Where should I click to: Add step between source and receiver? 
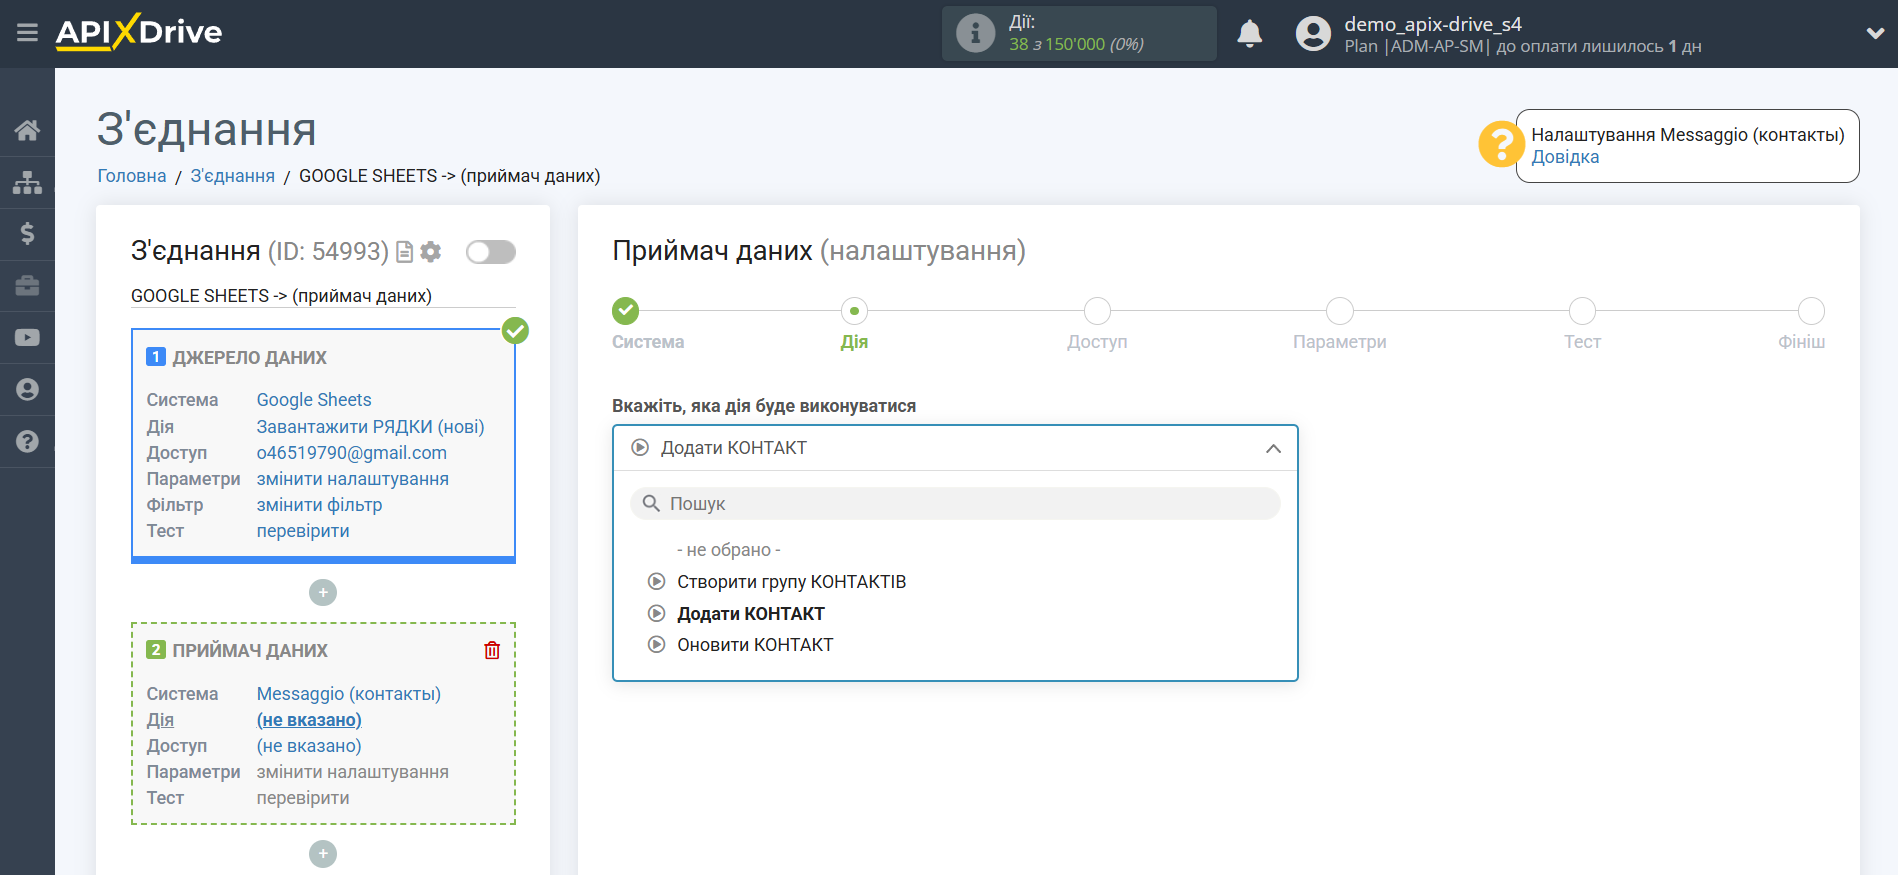323,593
